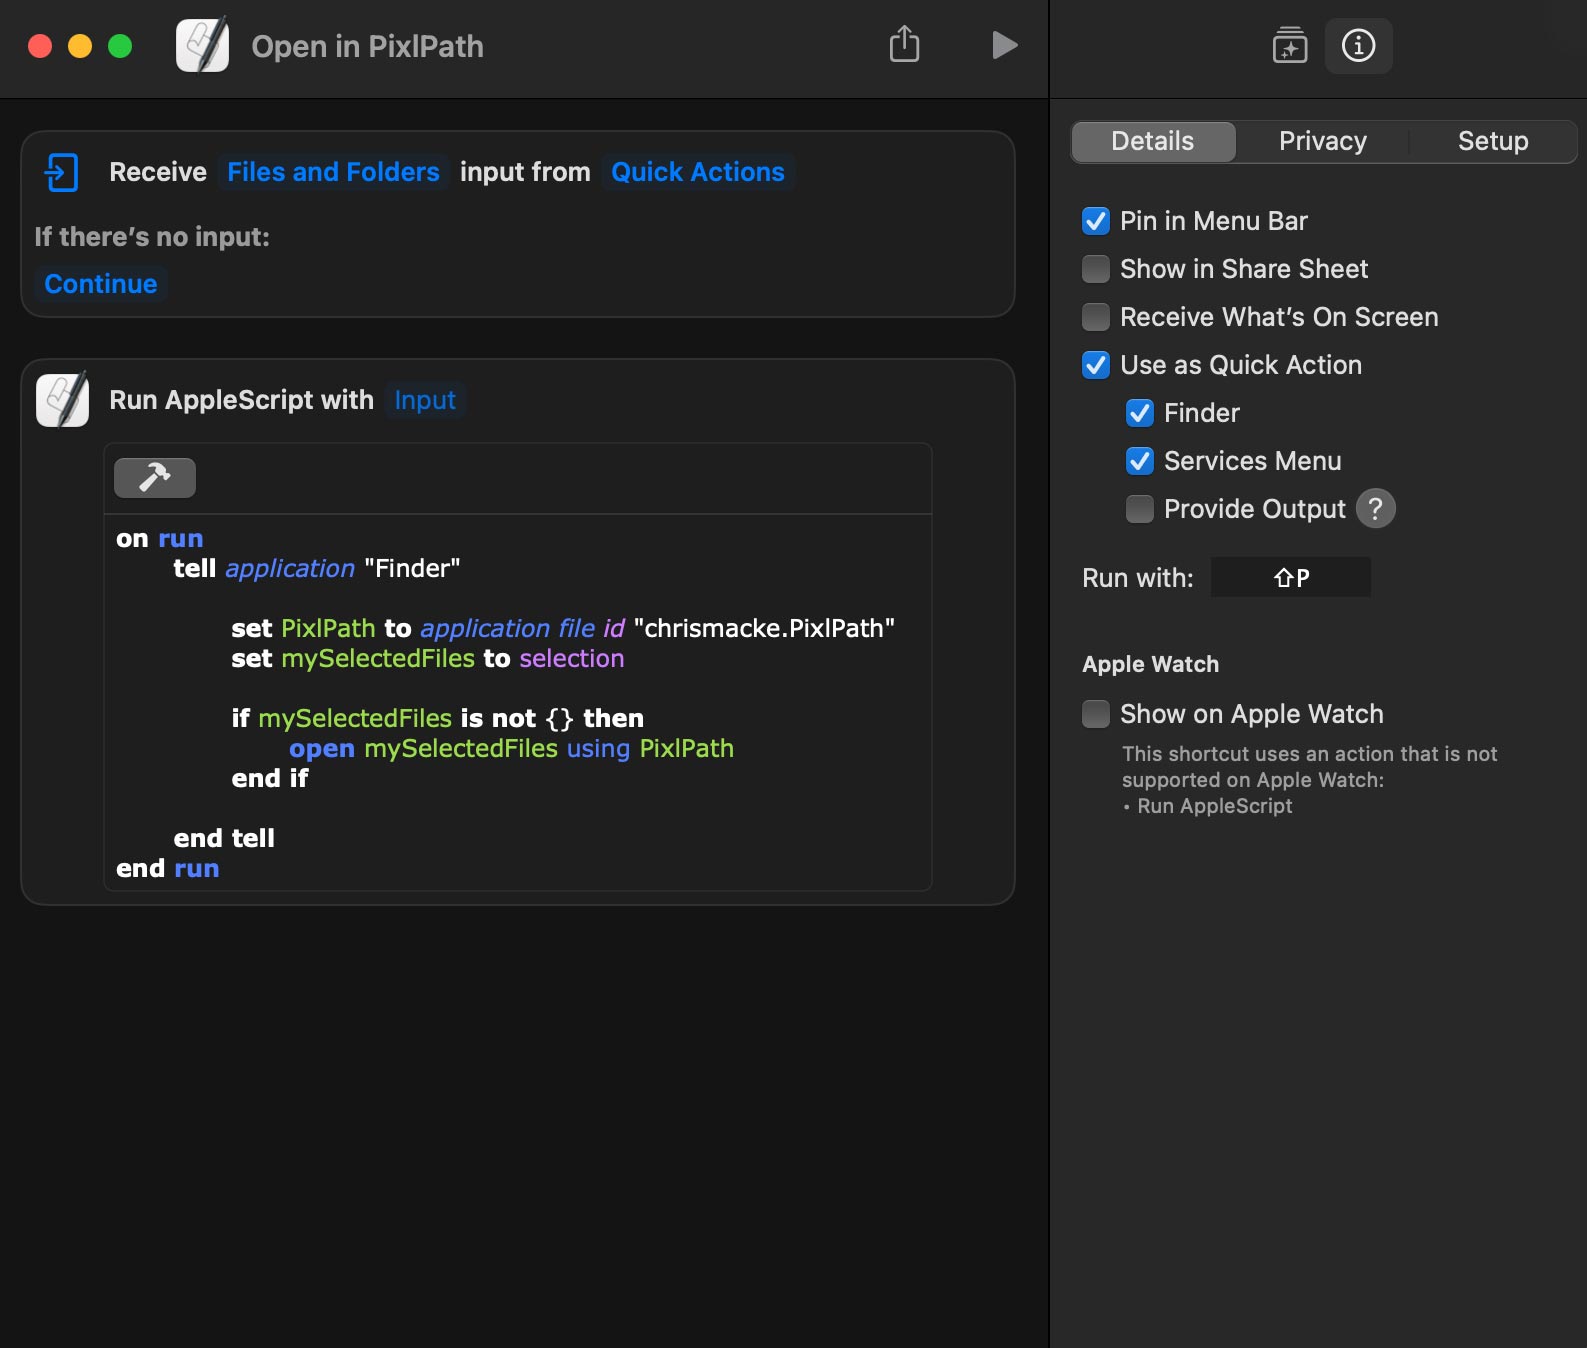Enable Receive What's On Screen
Image resolution: width=1587 pixels, height=1348 pixels.
1096,317
